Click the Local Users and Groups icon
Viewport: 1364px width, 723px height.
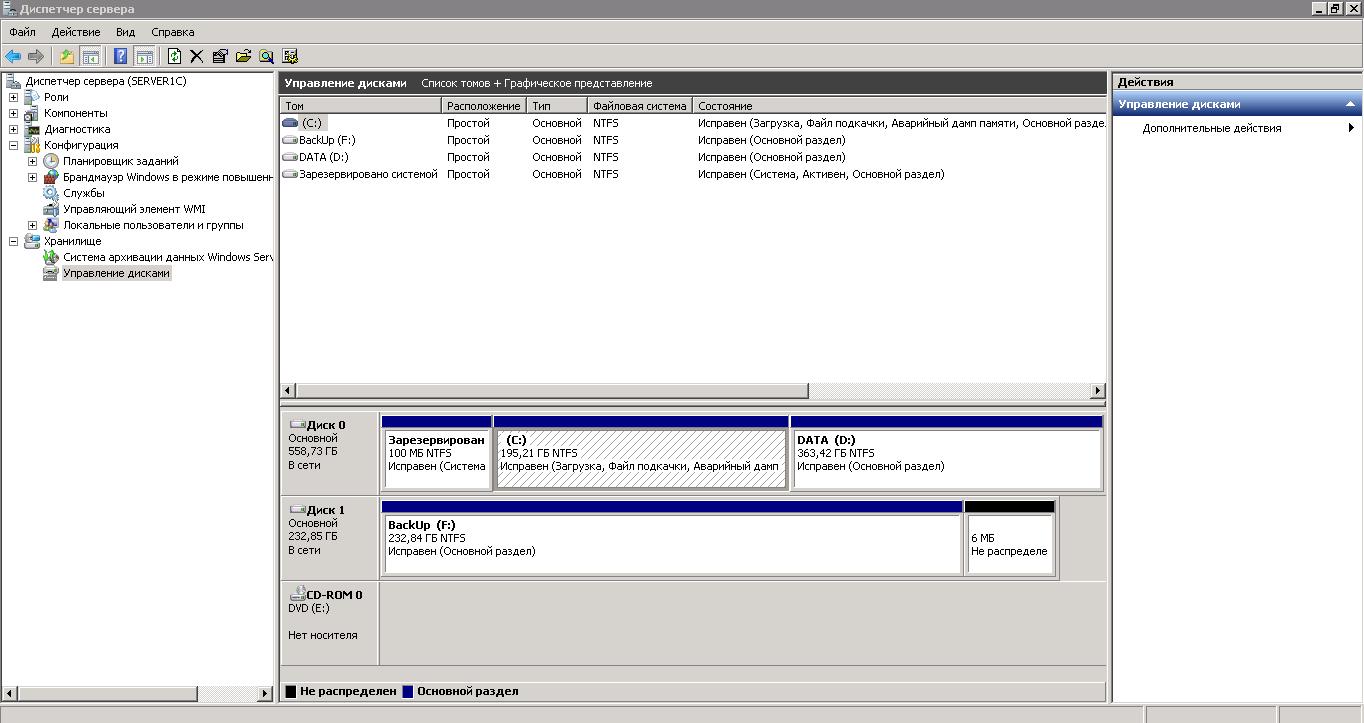click(x=51, y=225)
